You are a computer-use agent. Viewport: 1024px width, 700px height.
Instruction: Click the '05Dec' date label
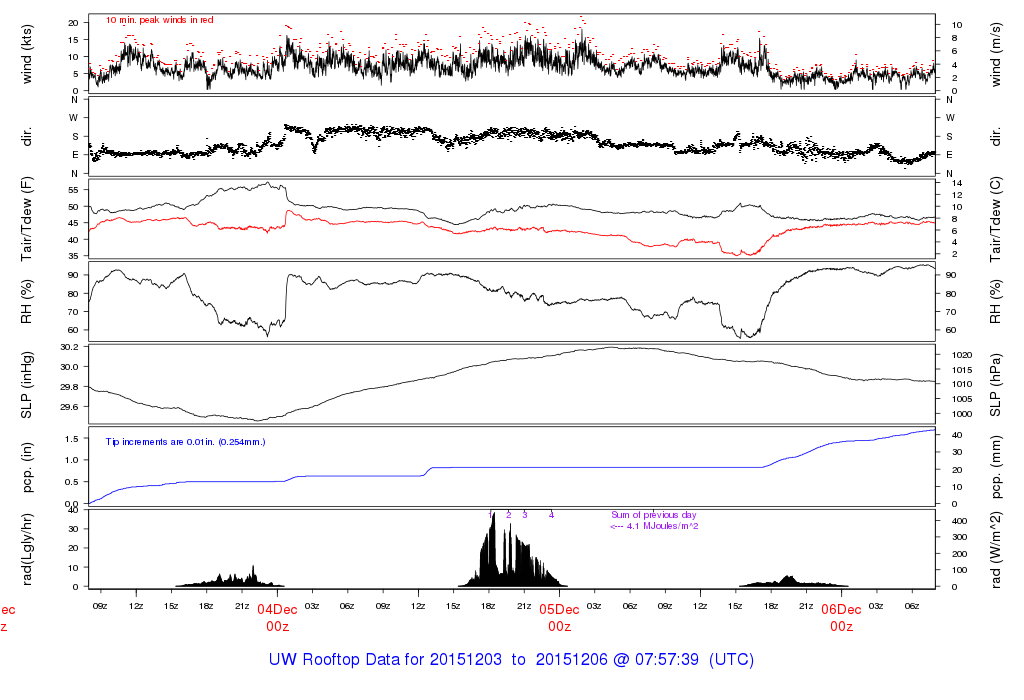point(559,610)
